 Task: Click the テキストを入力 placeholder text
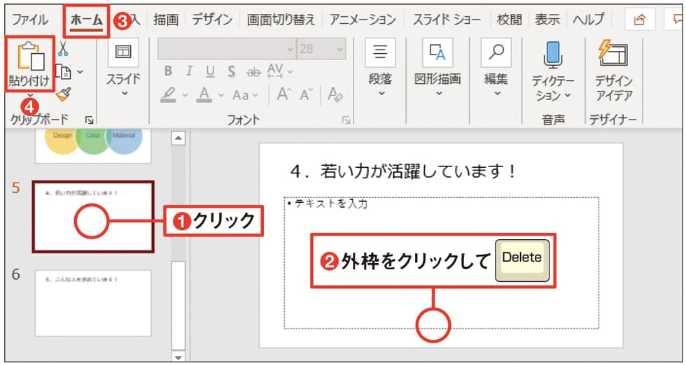(332, 204)
